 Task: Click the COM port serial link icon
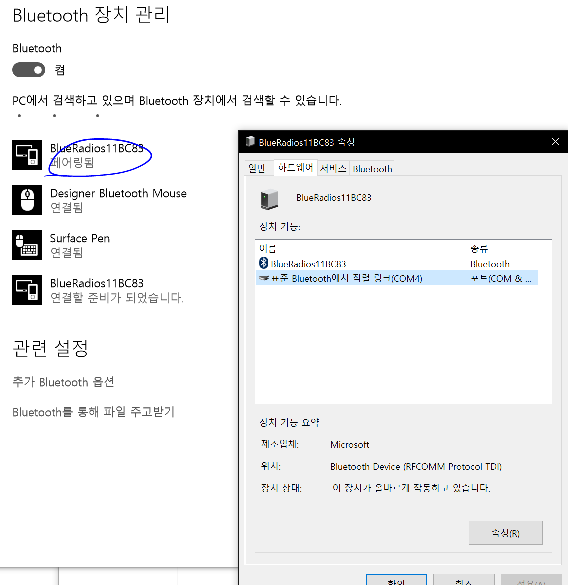[264, 278]
